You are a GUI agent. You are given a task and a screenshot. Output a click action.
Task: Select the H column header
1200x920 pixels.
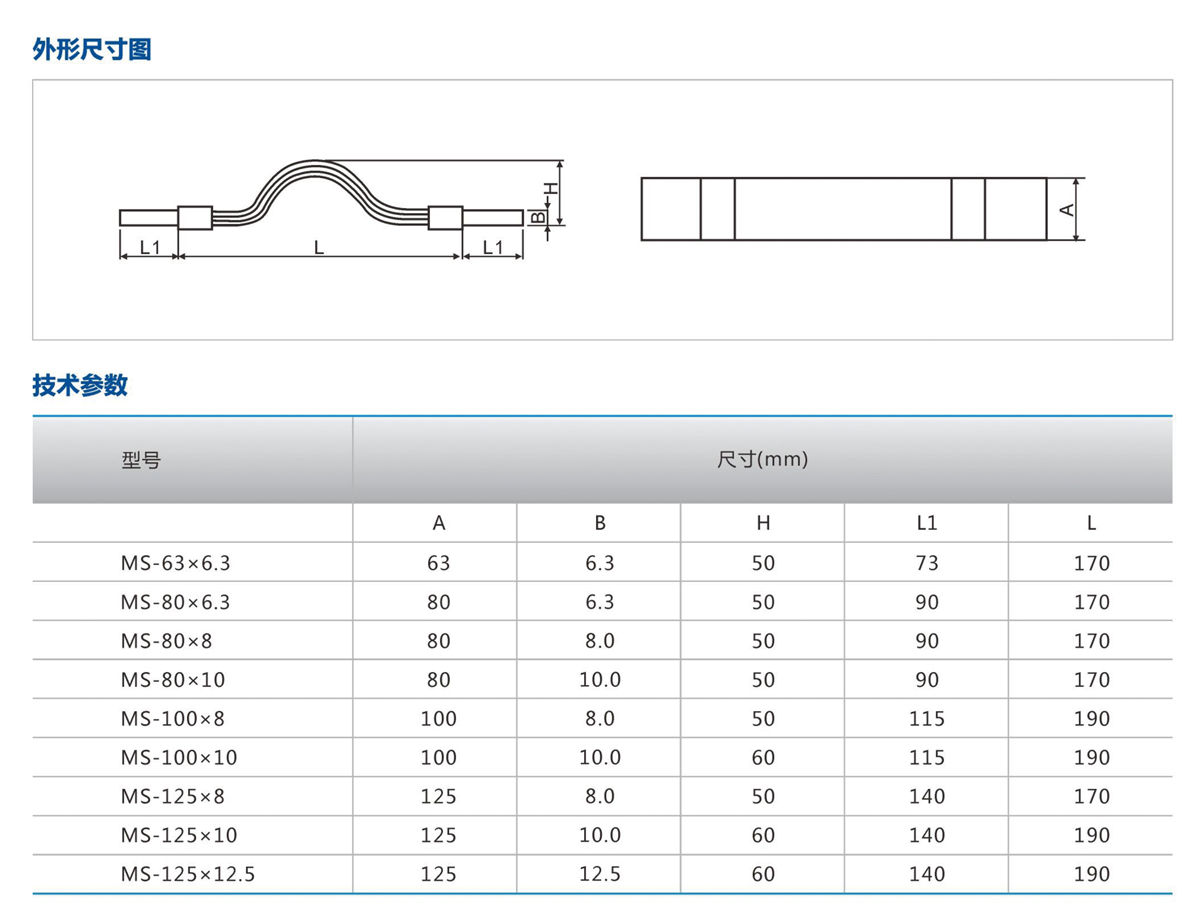pos(763,523)
